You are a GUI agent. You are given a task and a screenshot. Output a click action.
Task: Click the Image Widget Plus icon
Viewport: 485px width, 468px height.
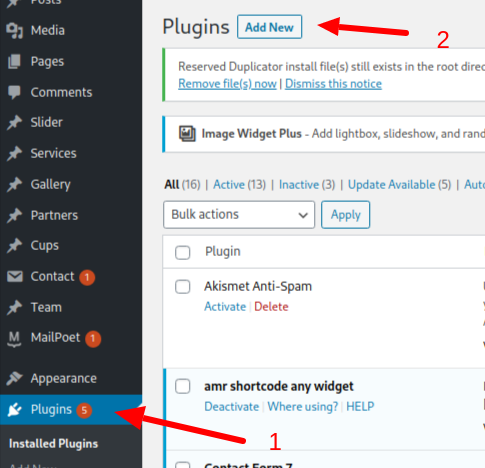pyautogui.click(x=187, y=134)
